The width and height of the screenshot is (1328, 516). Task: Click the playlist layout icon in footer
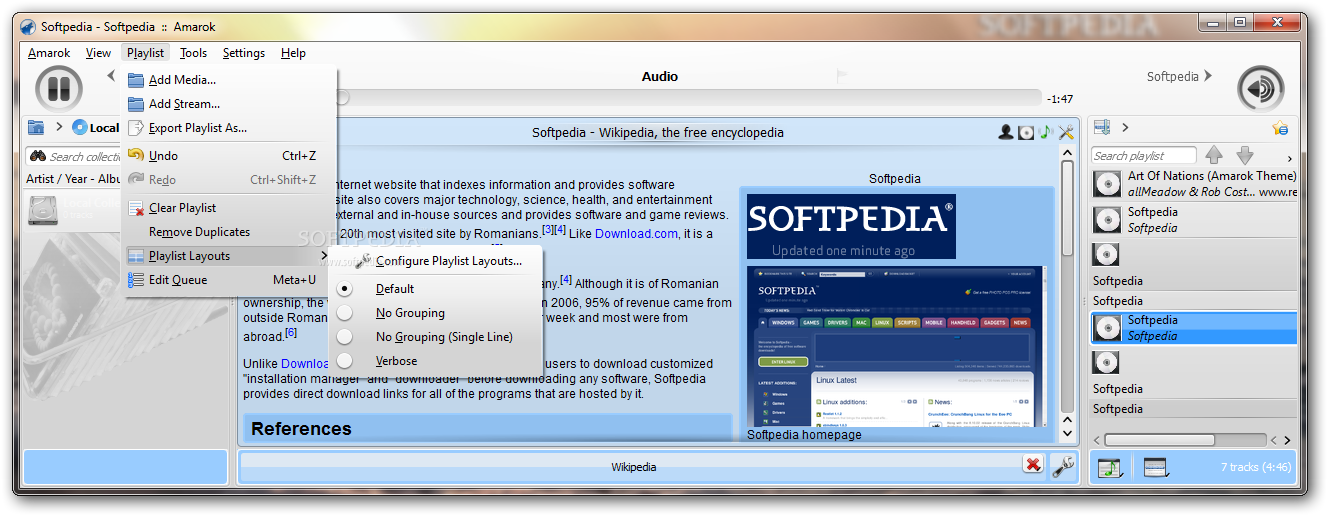(1155, 467)
